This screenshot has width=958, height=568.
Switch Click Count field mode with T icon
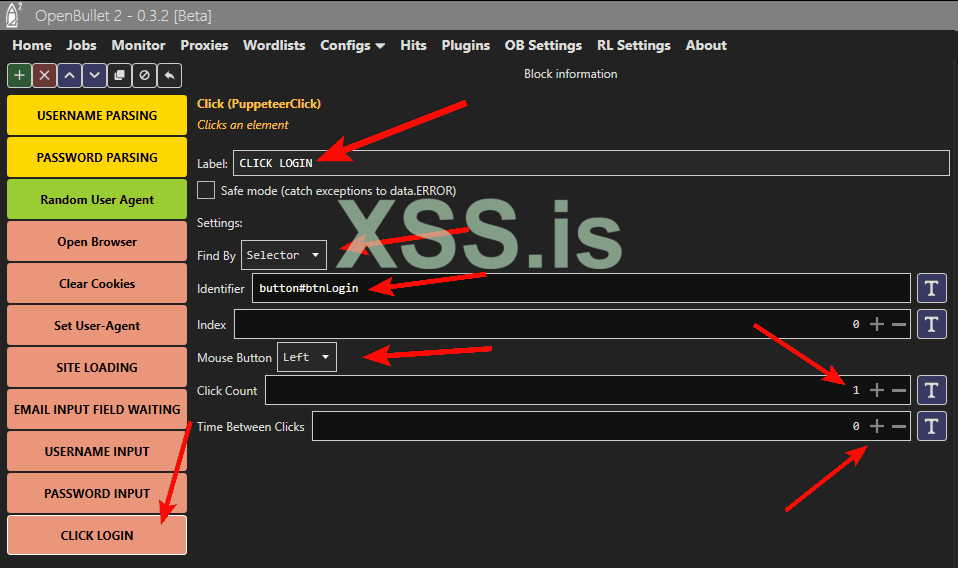(932, 390)
